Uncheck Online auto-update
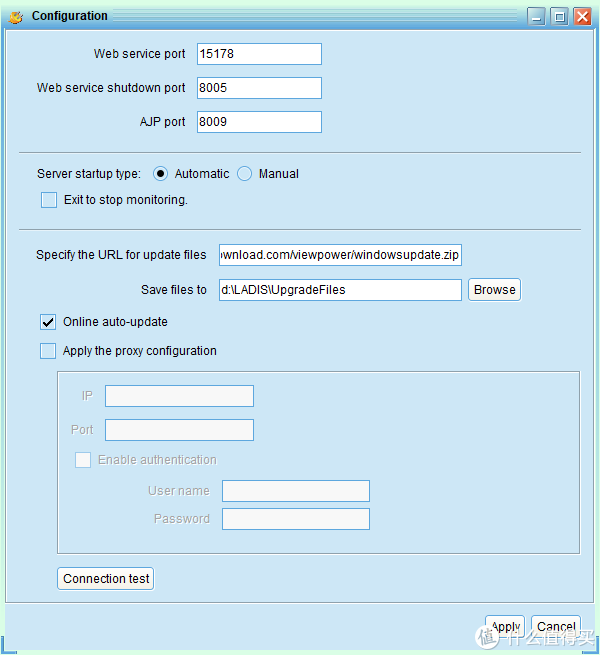Viewport: 600px width, 655px height. tap(48, 322)
